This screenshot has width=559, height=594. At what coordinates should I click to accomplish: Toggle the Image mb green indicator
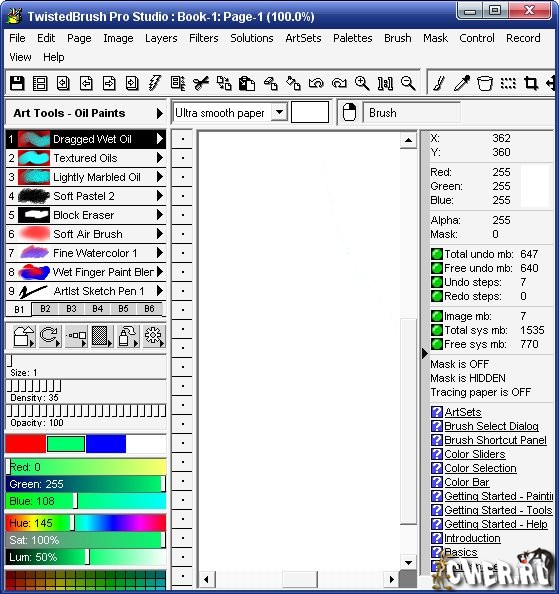click(x=437, y=316)
